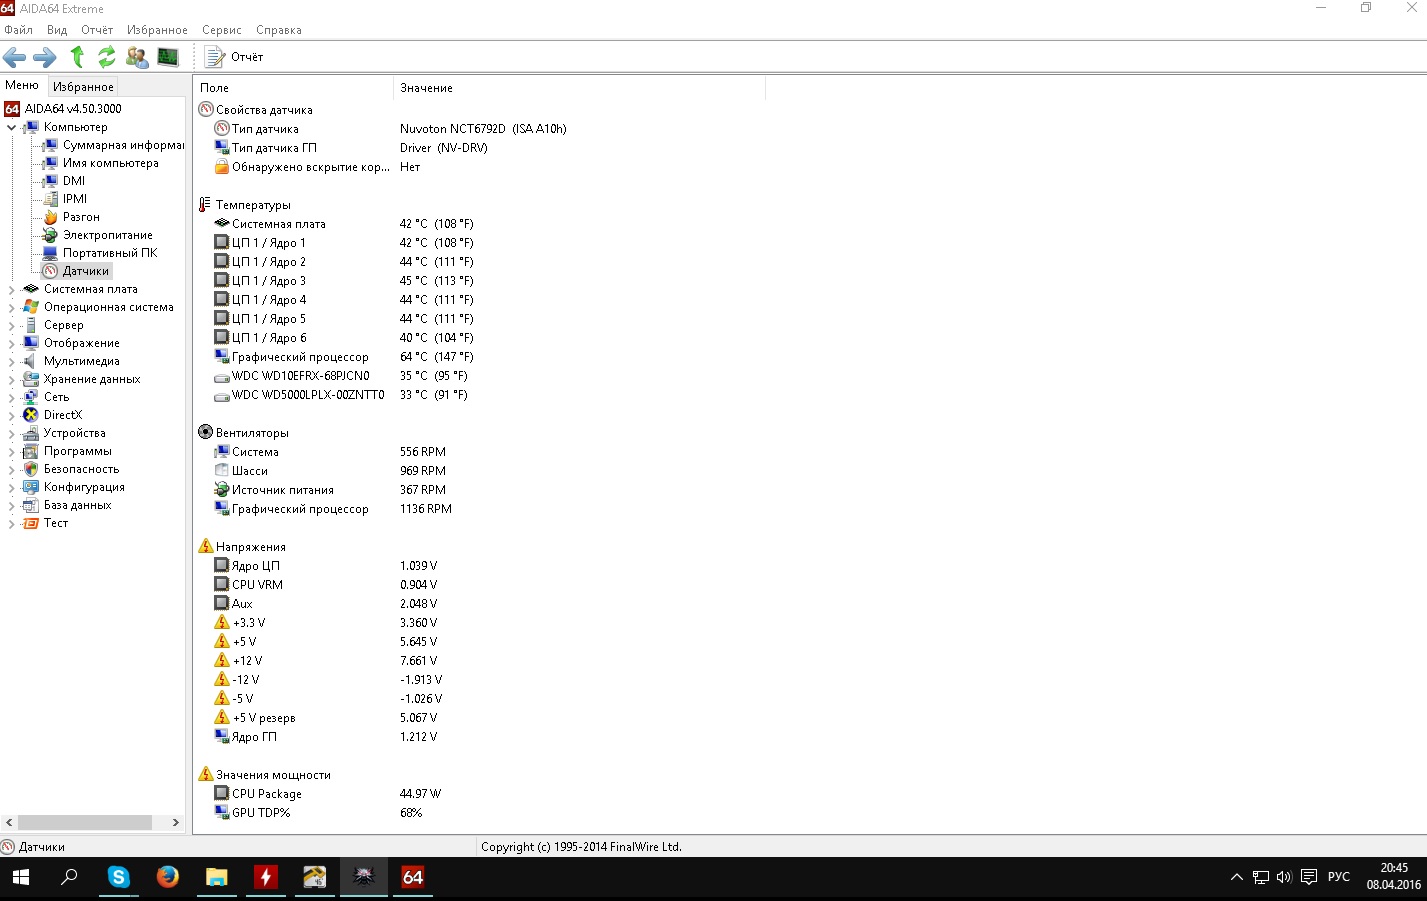Viewport: 1427px width, 901px height.
Task: Click the green monitor icon in the toolbar
Action: [x=168, y=57]
